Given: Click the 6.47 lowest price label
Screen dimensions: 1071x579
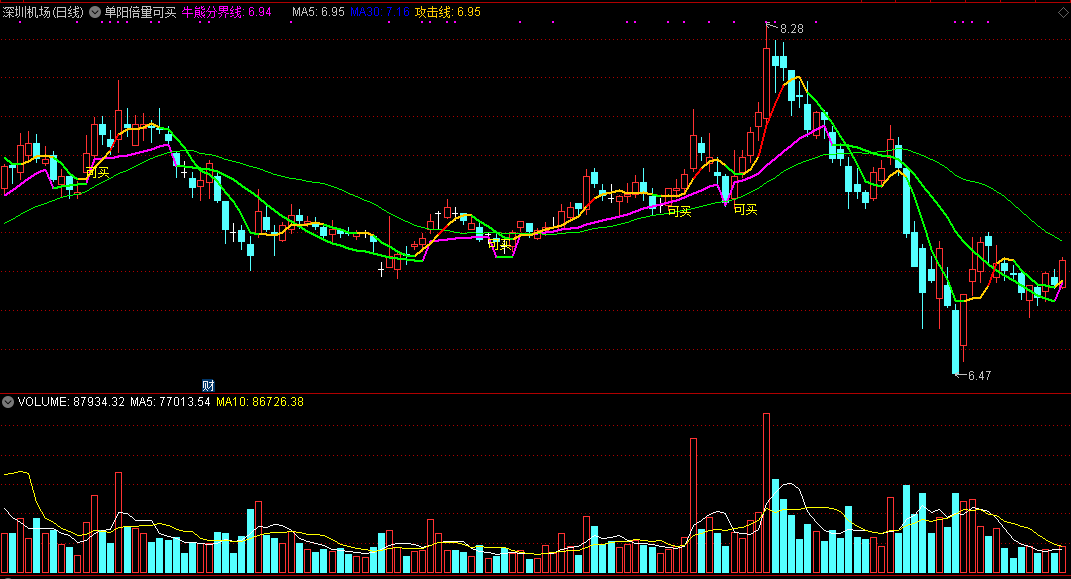Looking at the screenshot, I should coord(979,376).
